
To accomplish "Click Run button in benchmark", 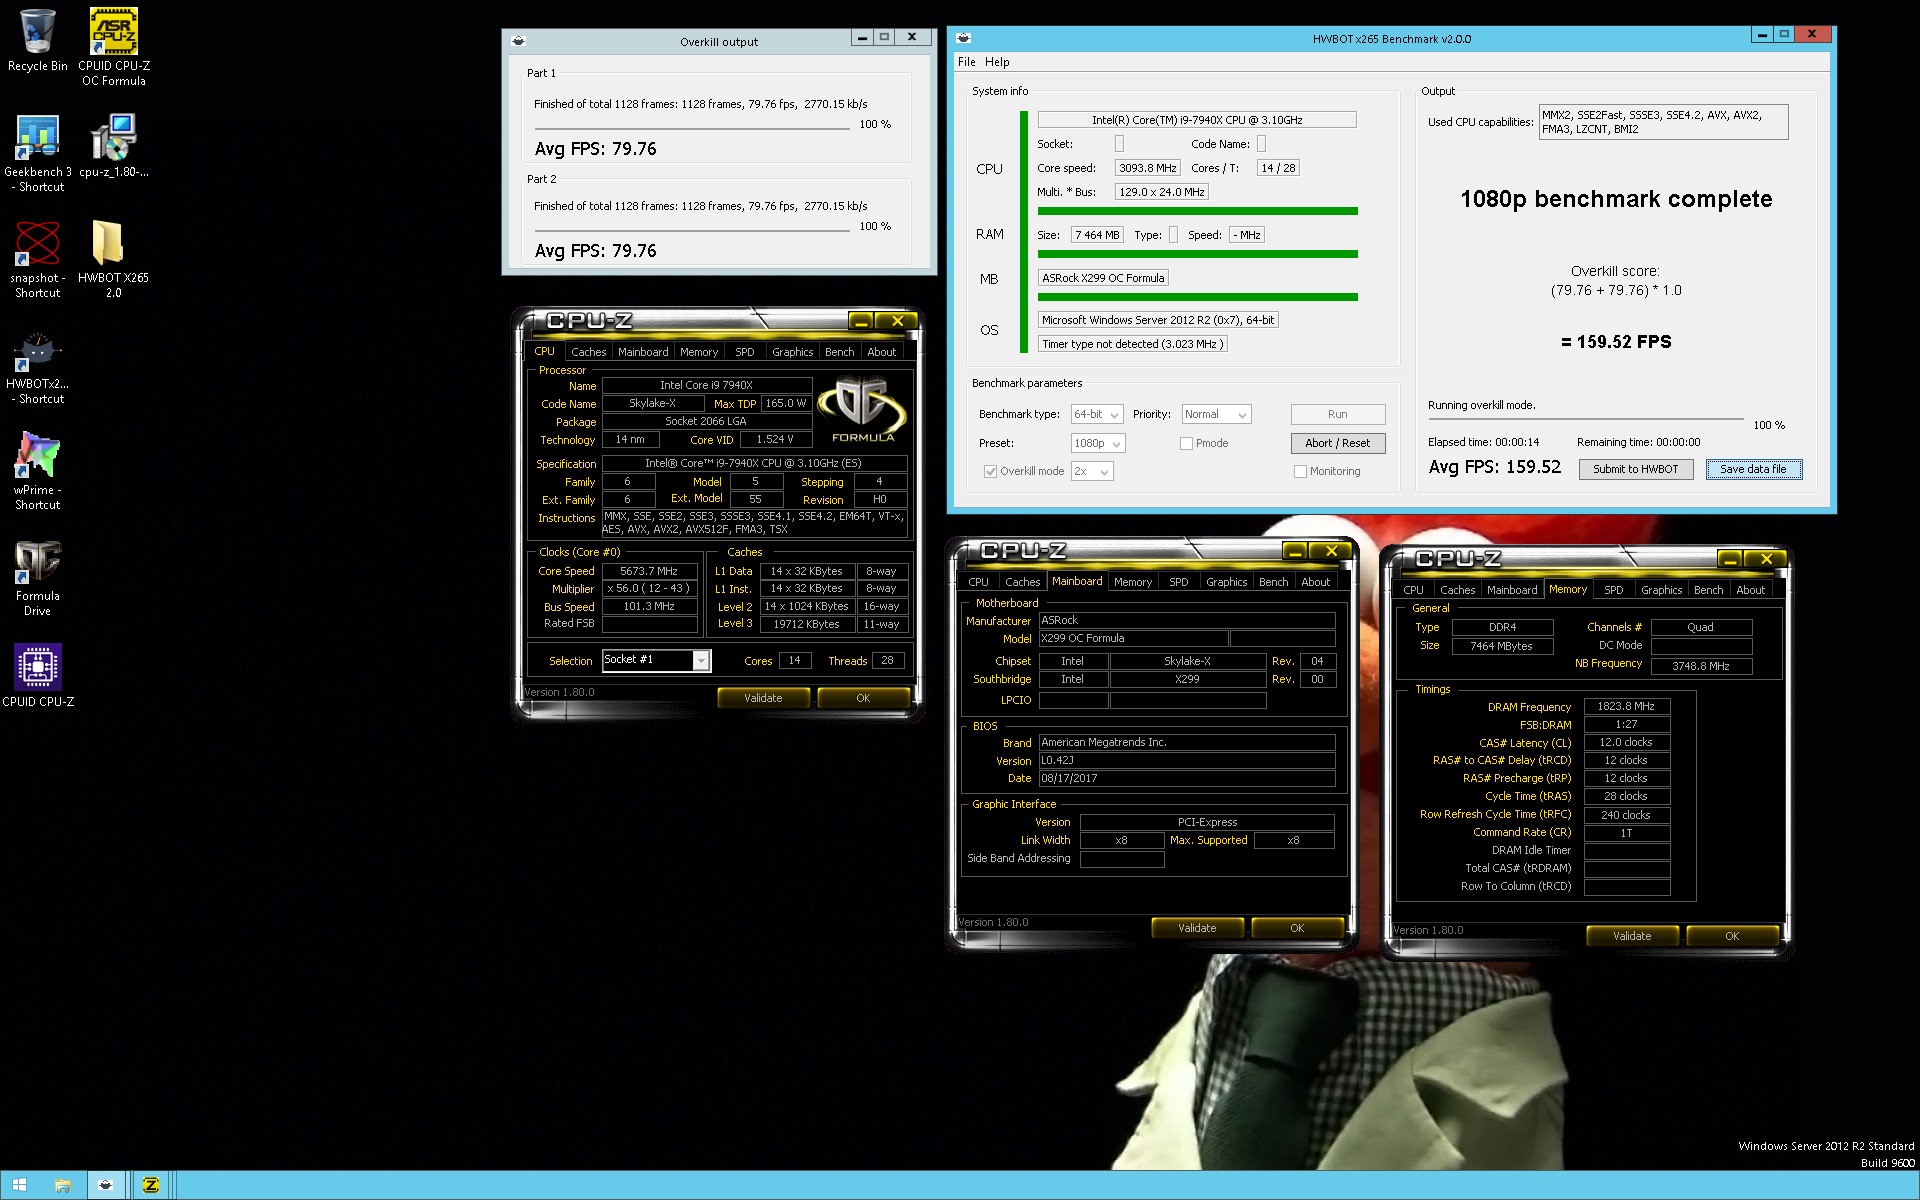I will pos(1337,414).
